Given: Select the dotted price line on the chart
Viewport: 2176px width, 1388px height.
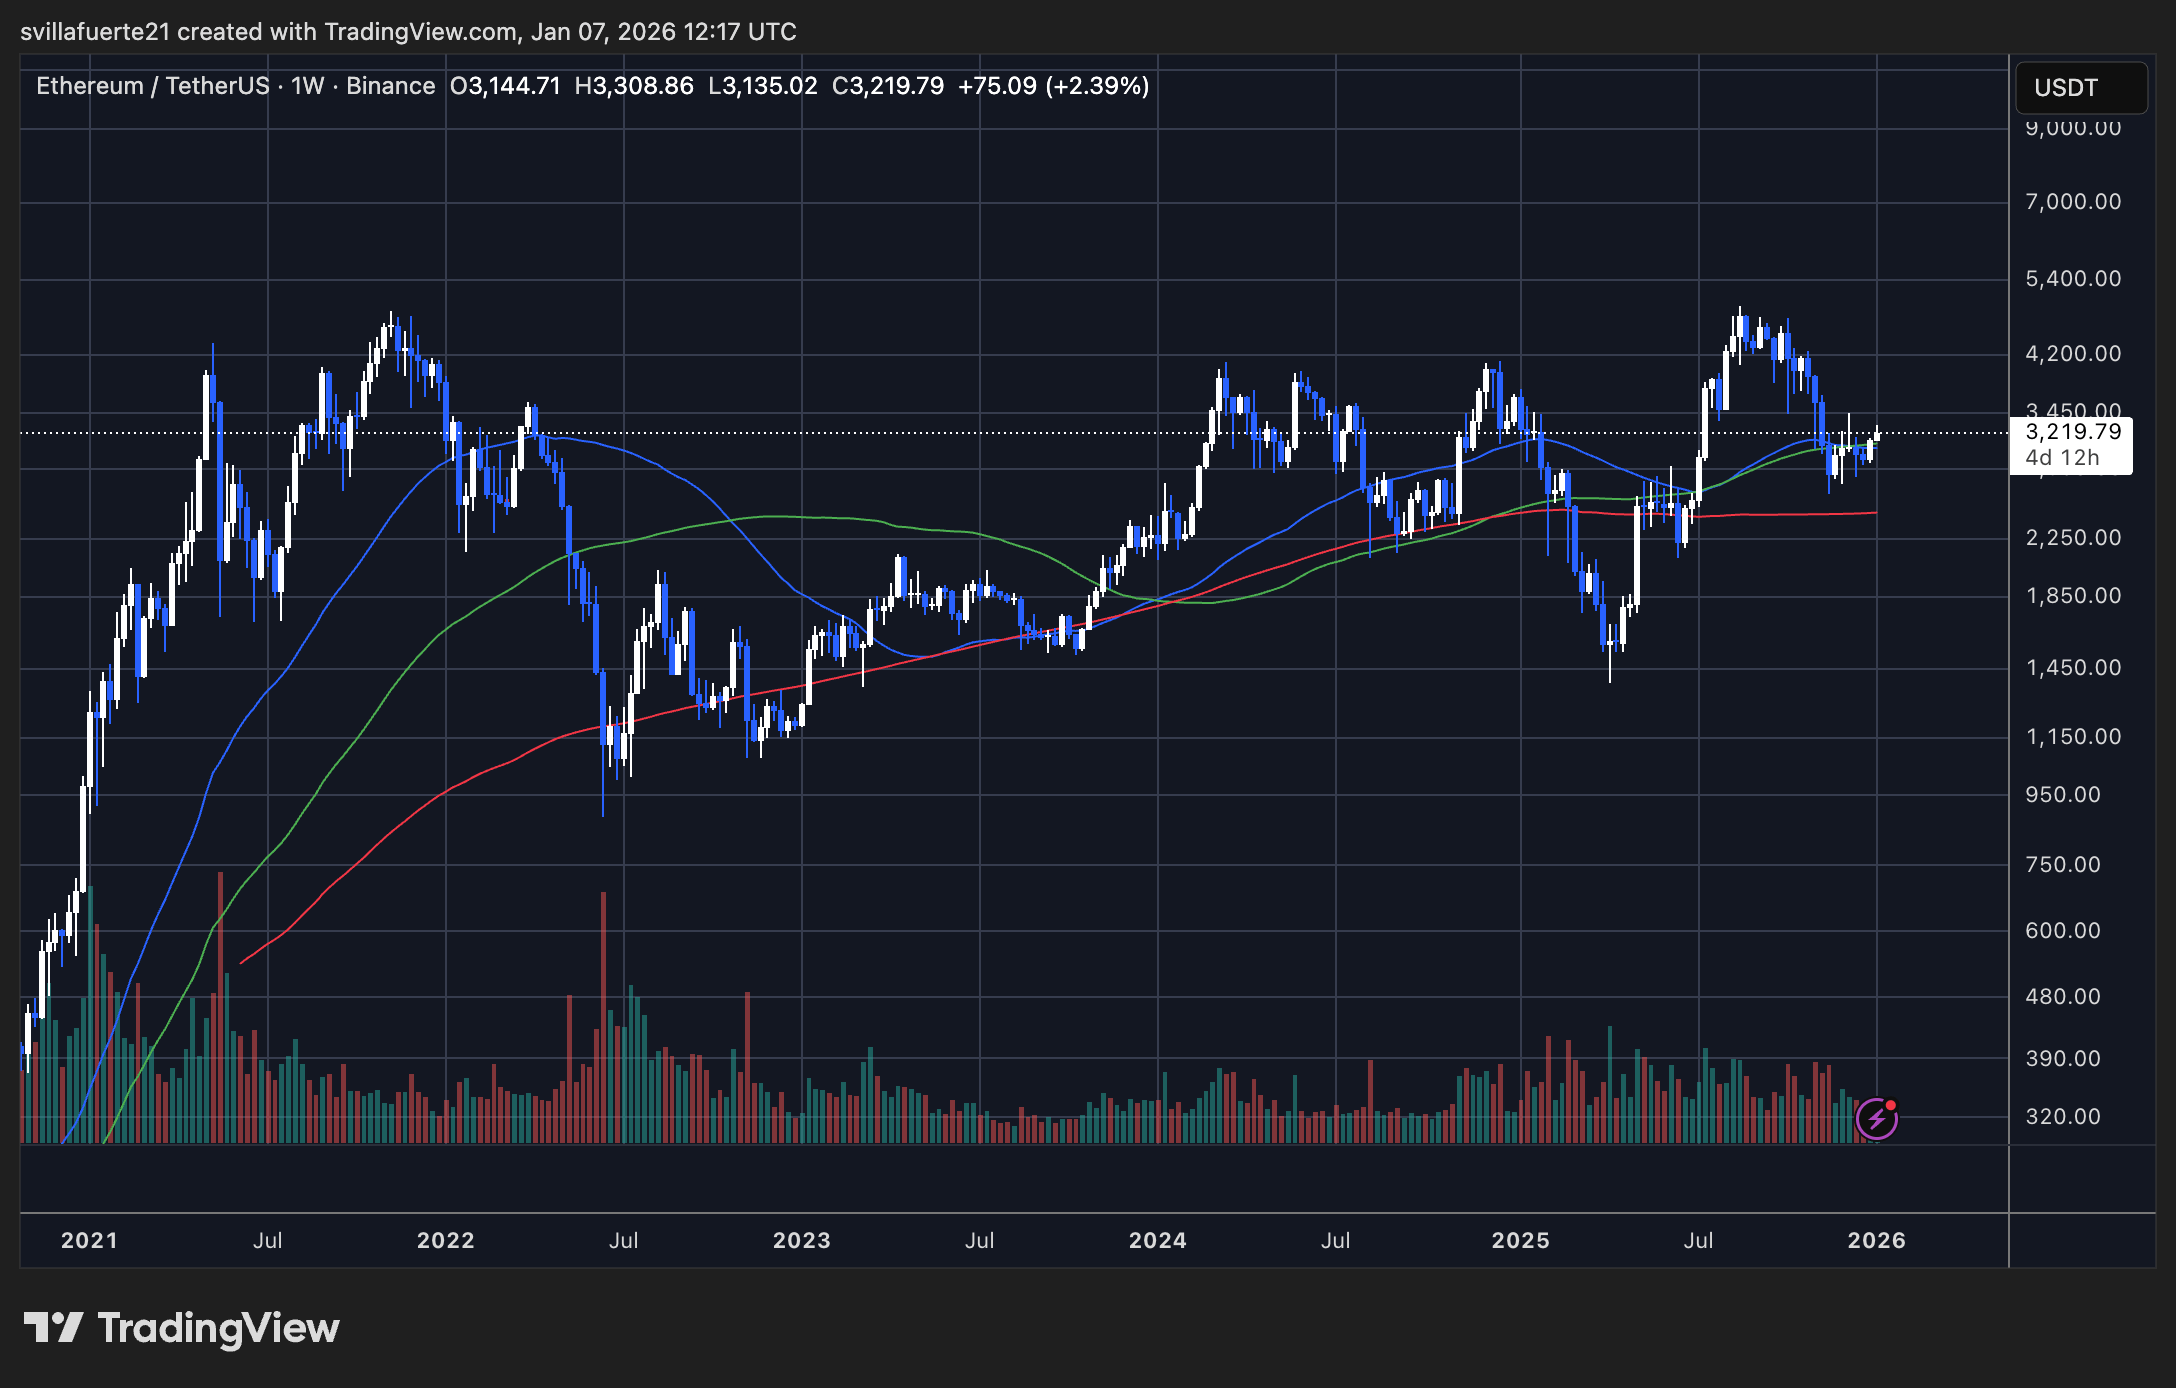Looking at the screenshot, I should (900, 433).
